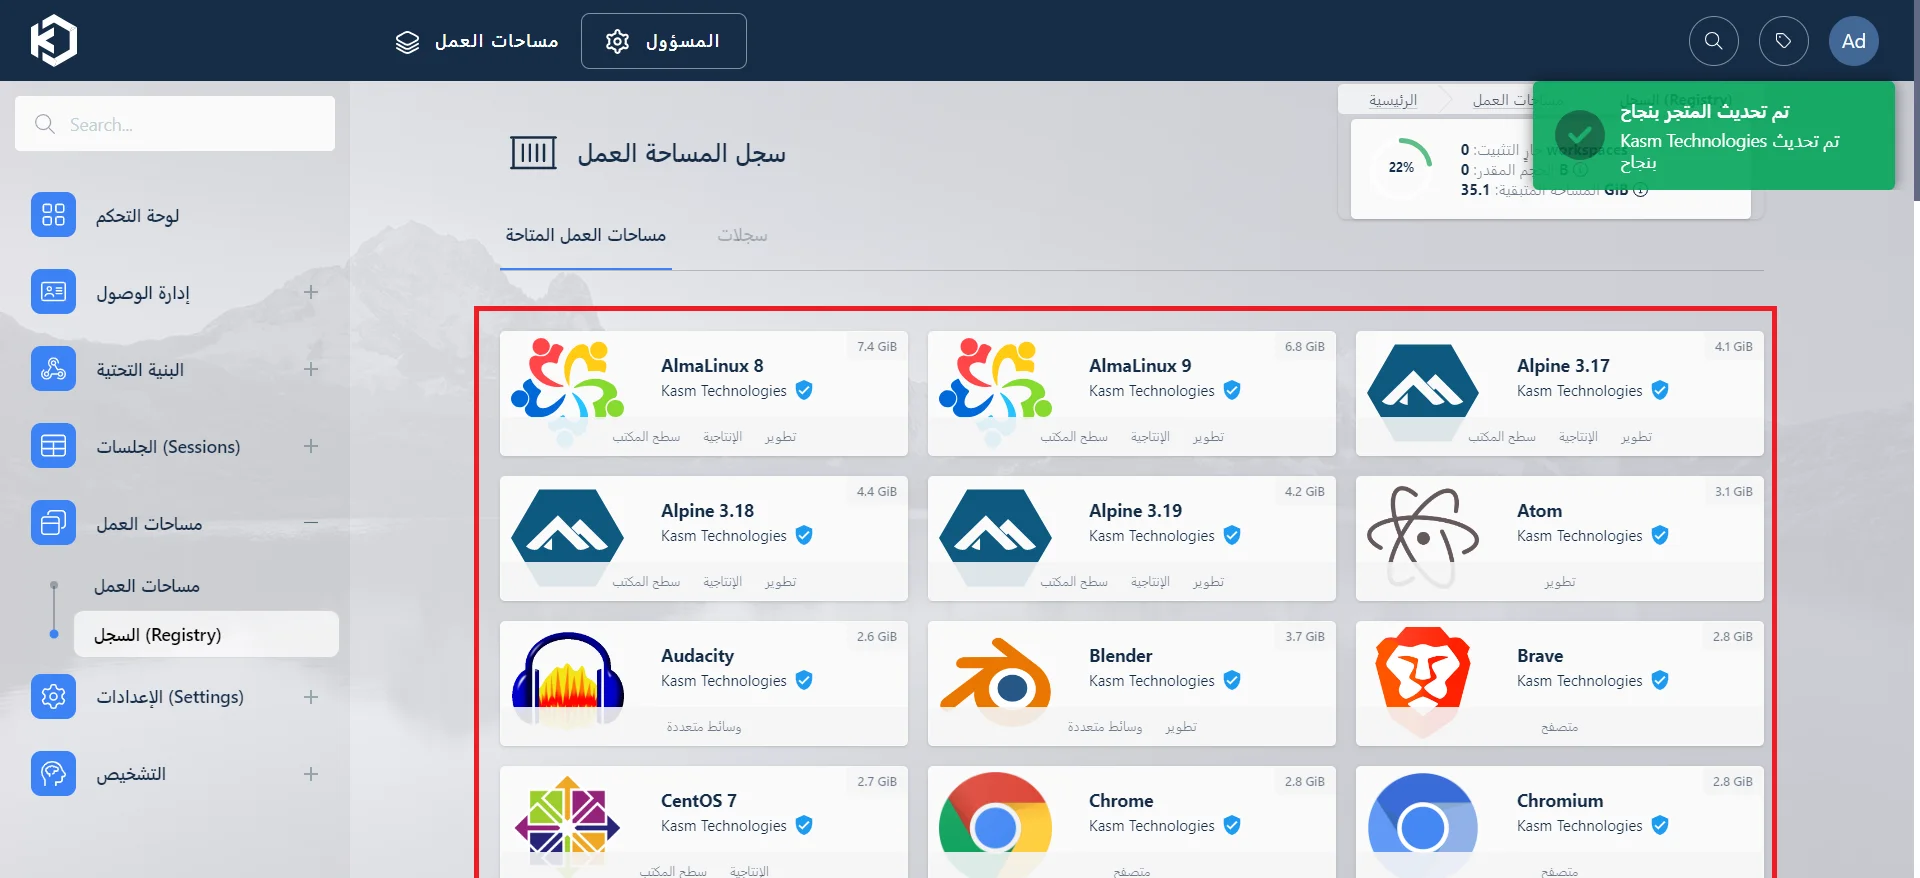Click the 22% circular progress indicator
The image size is (1920, 878).
1401,167
